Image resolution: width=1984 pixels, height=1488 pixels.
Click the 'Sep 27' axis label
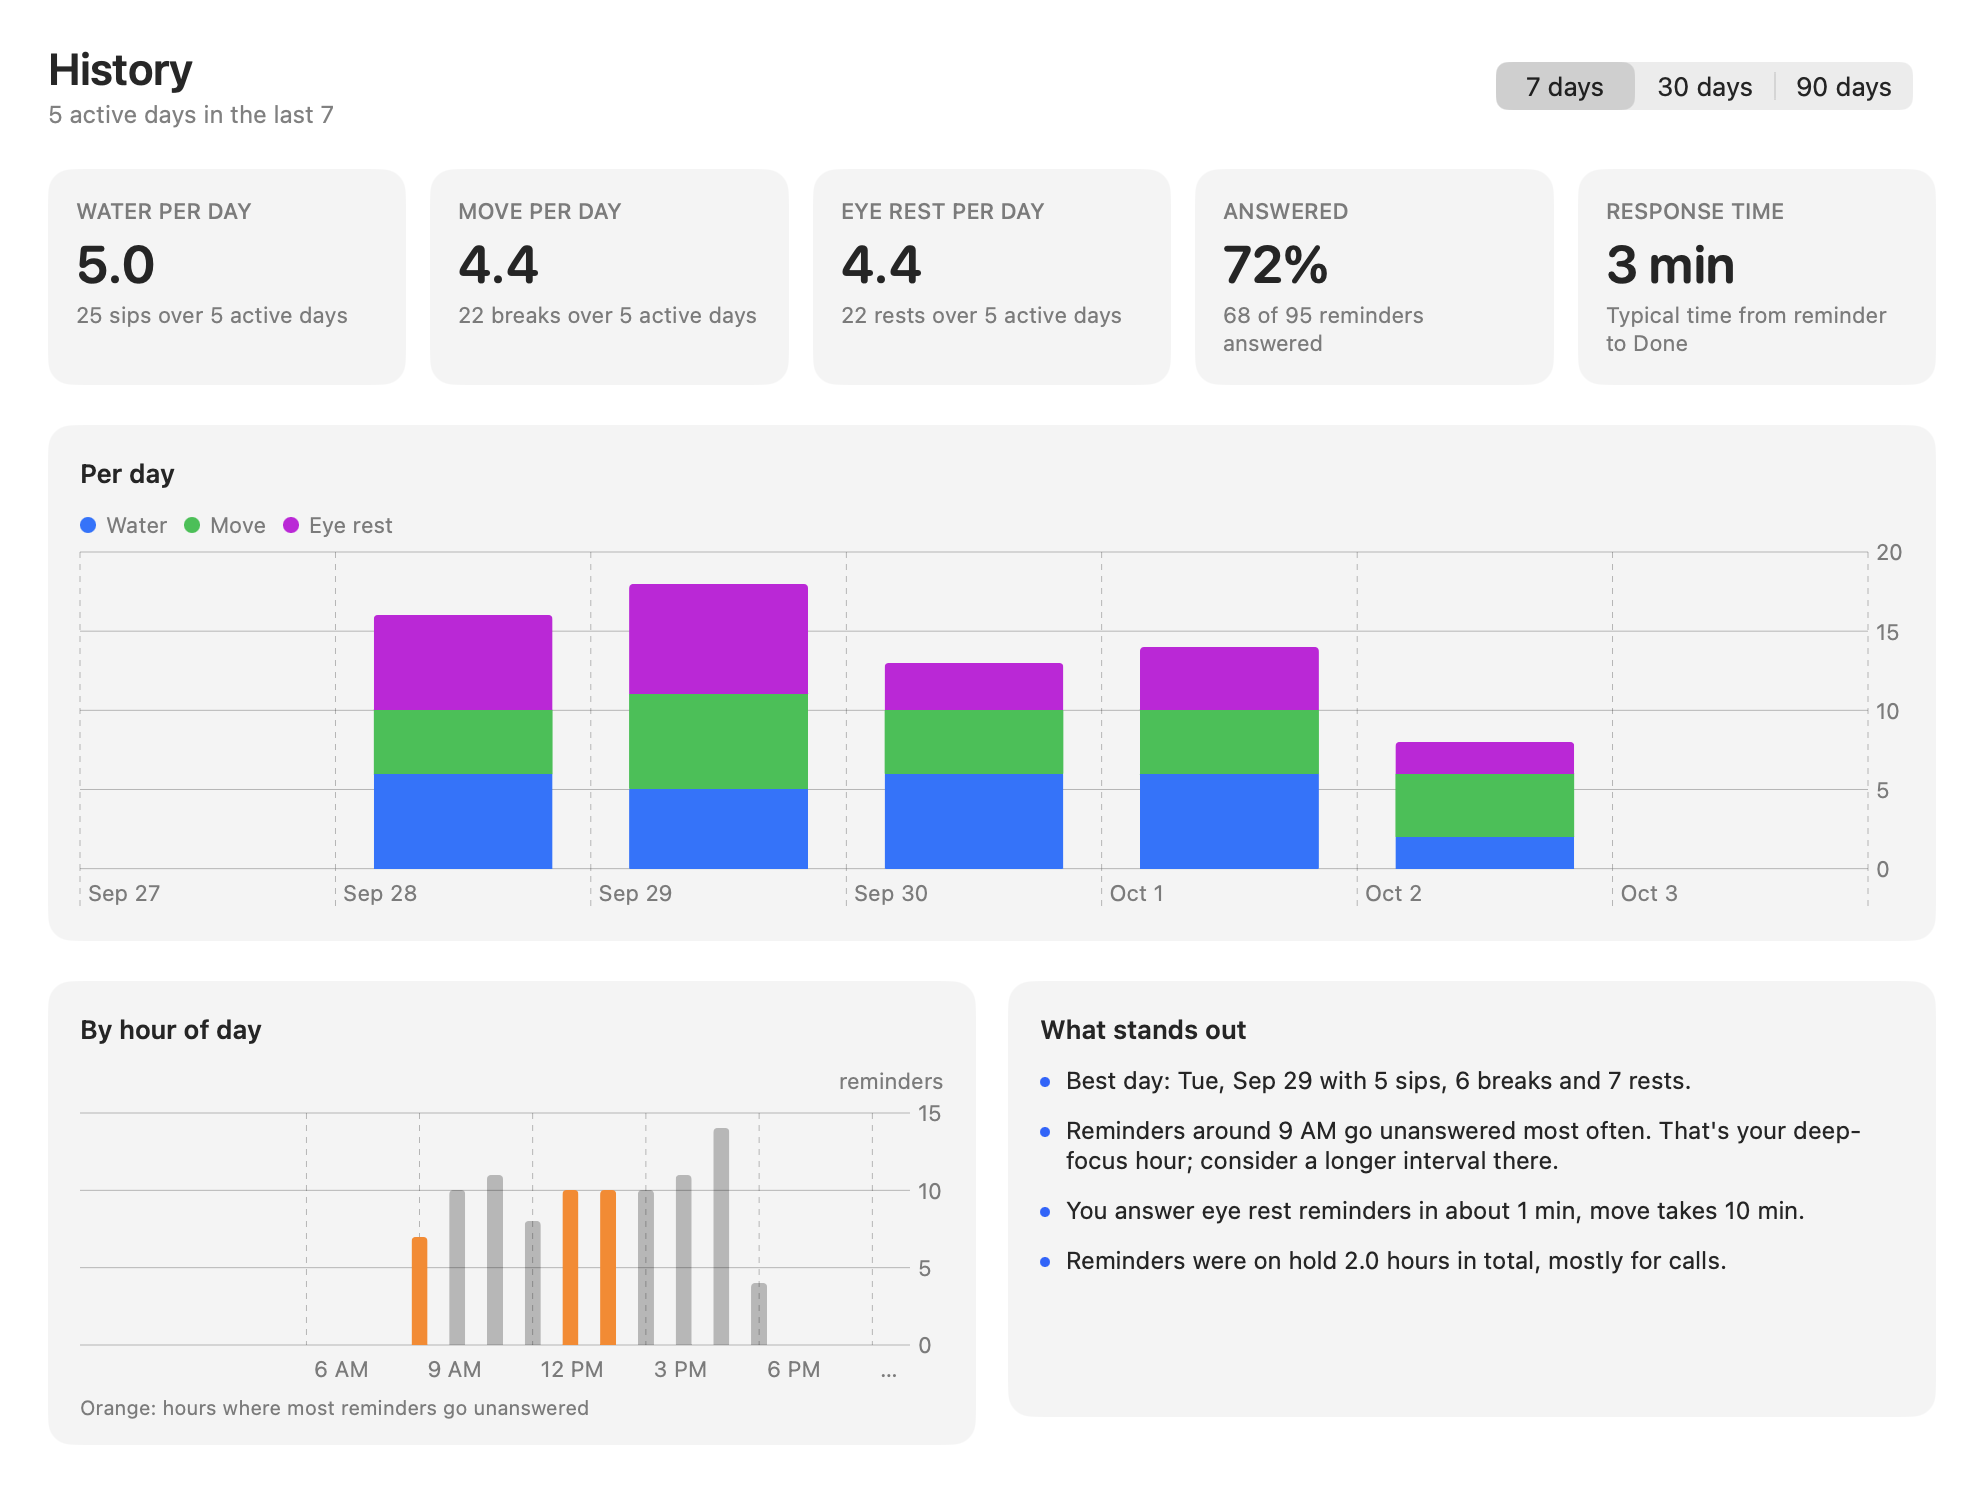coord(124,893)
